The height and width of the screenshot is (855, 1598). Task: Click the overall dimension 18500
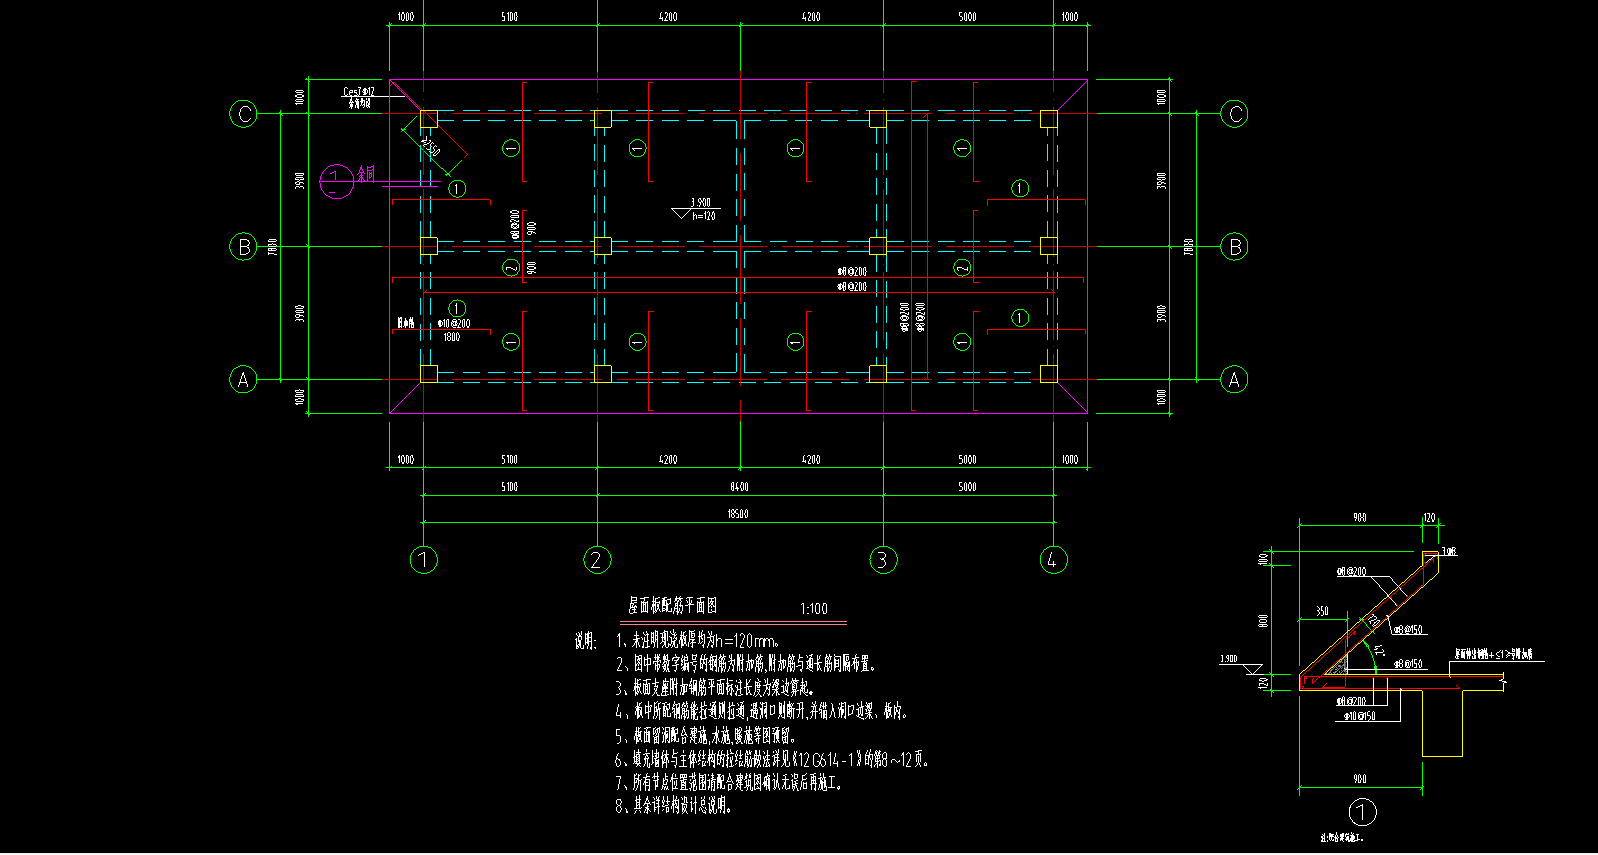coord(739,514)
